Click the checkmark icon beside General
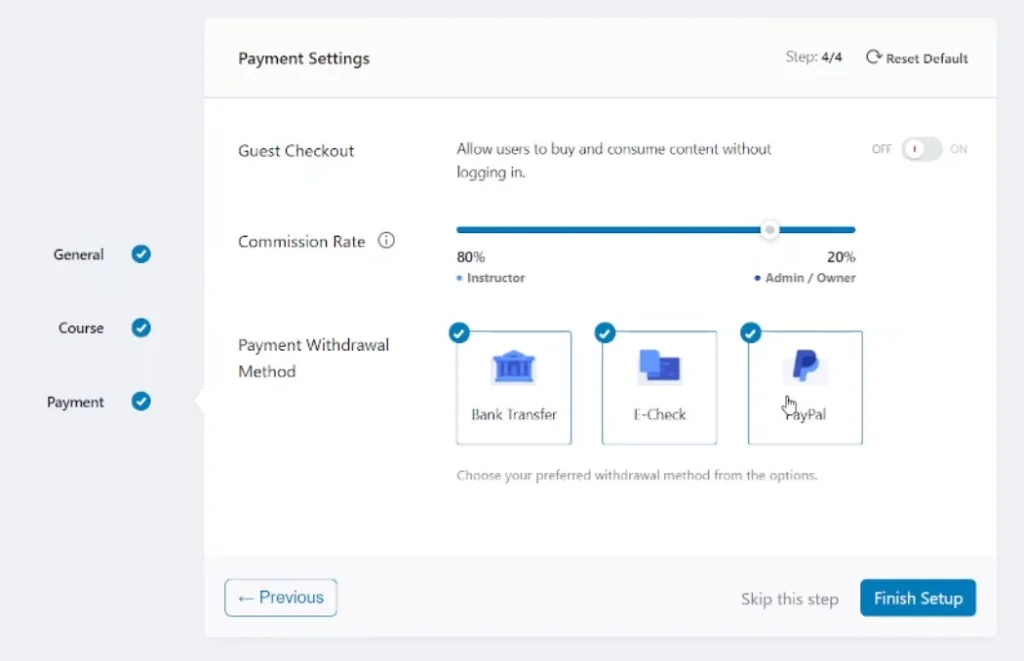 (x=140, y=254)
